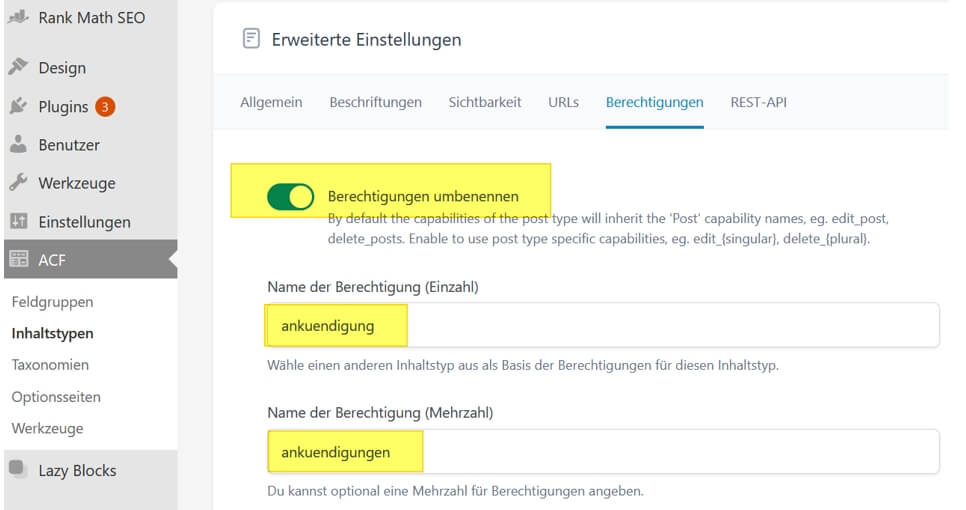Open the Beschriftungen tab

375,102
